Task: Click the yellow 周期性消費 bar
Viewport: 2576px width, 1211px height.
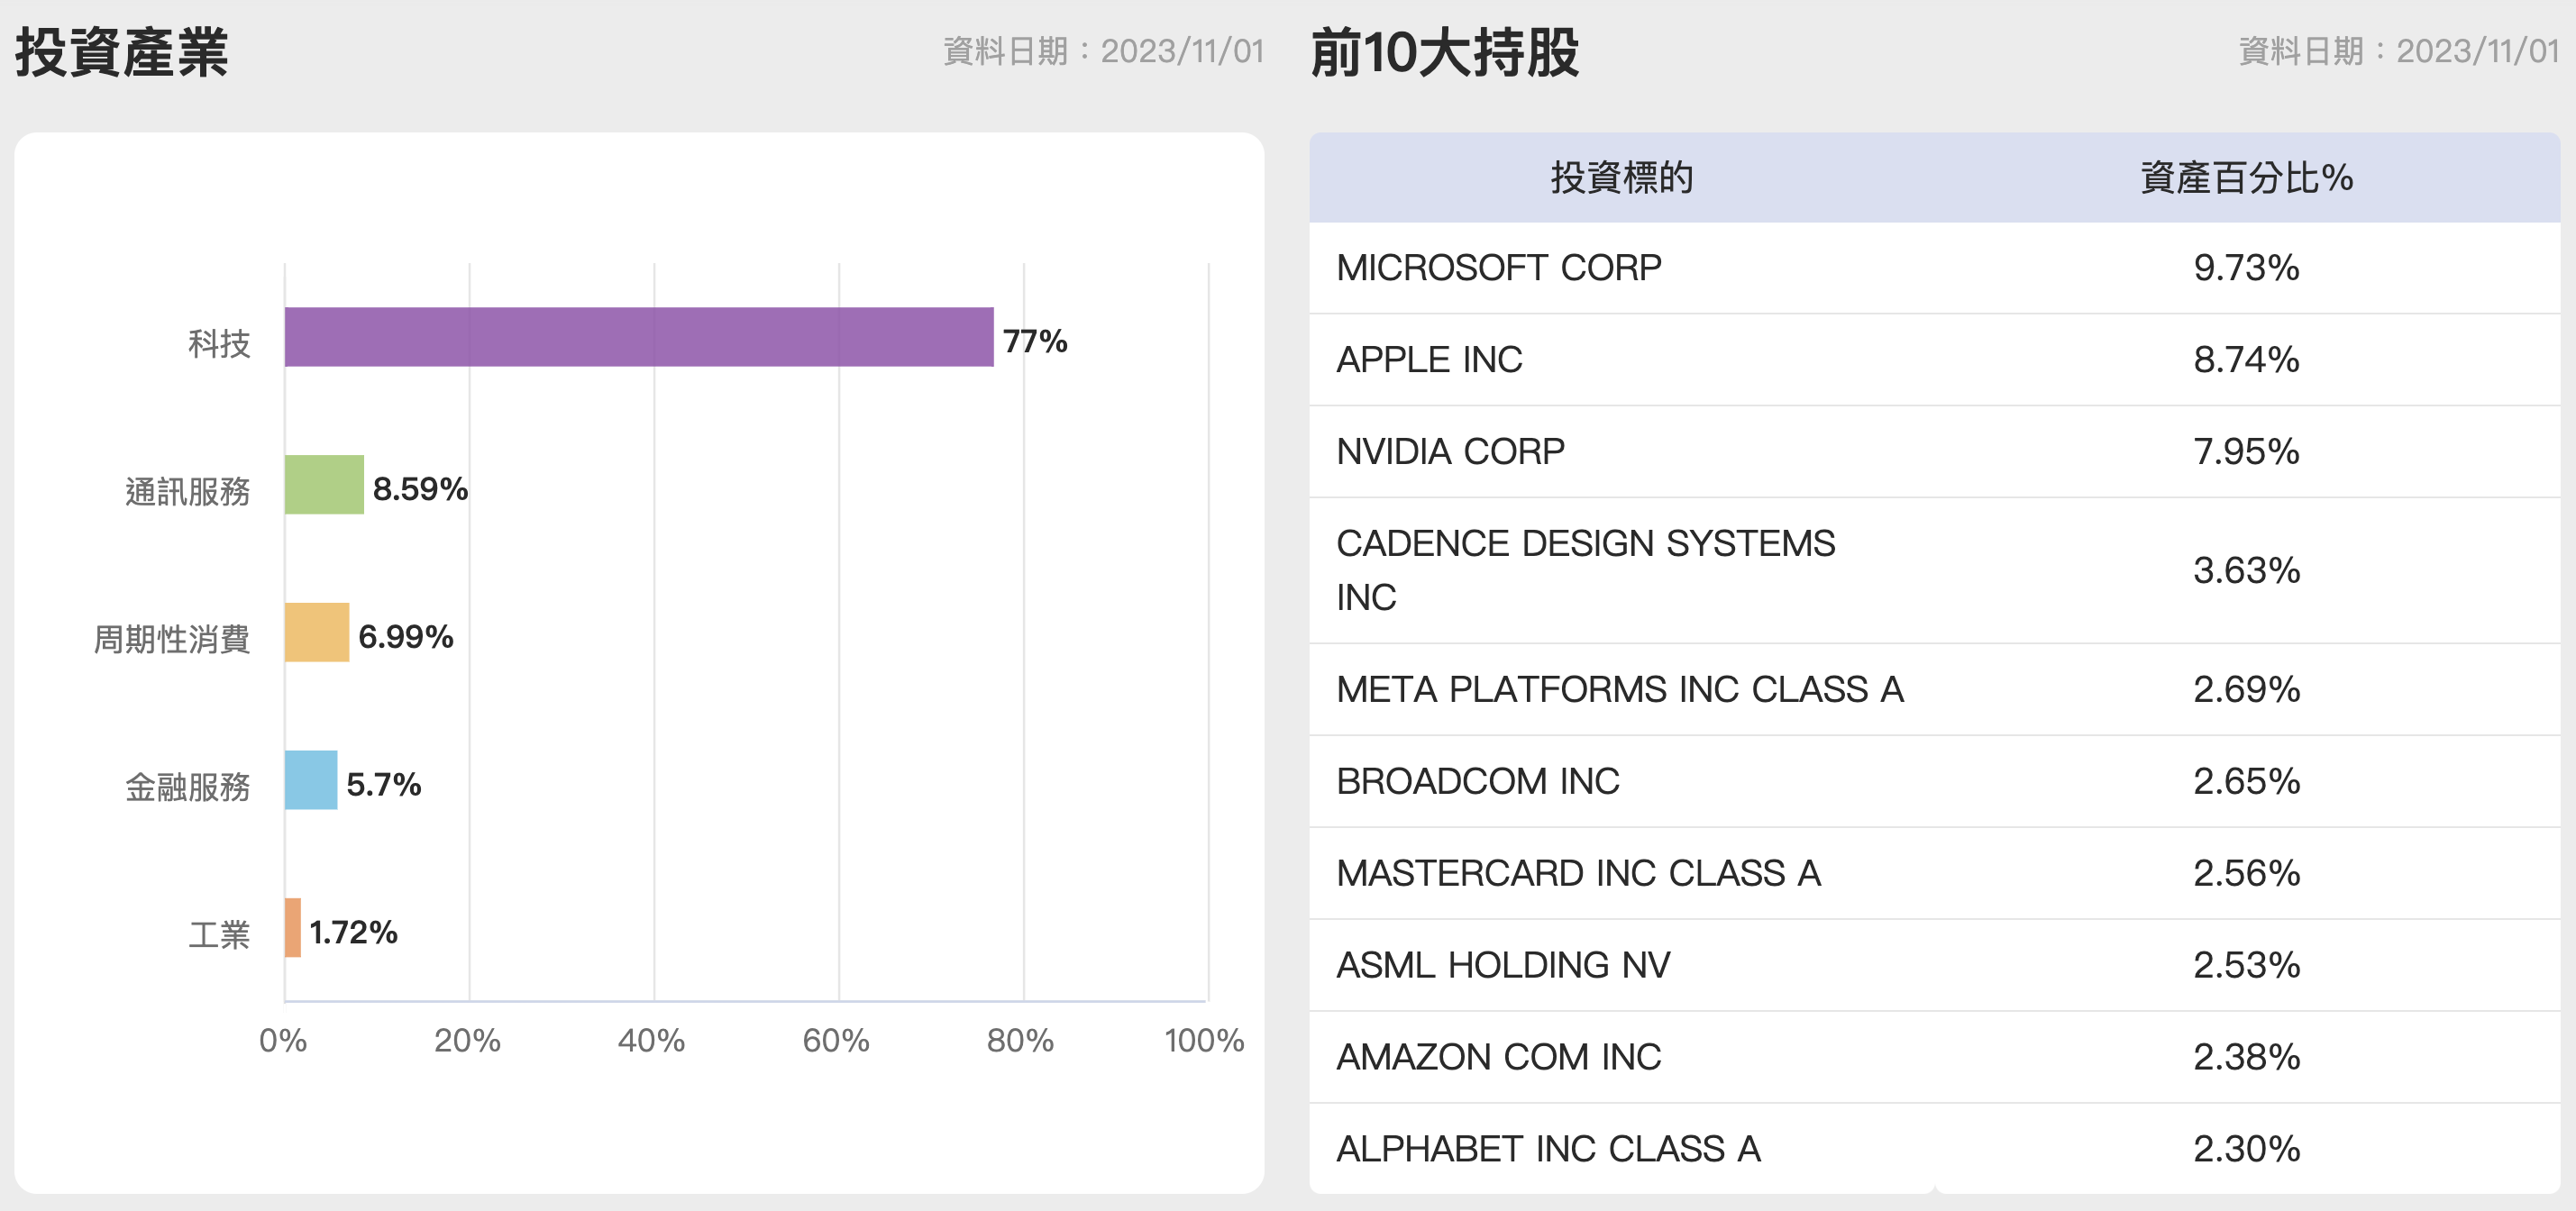Action: point(316,632)
